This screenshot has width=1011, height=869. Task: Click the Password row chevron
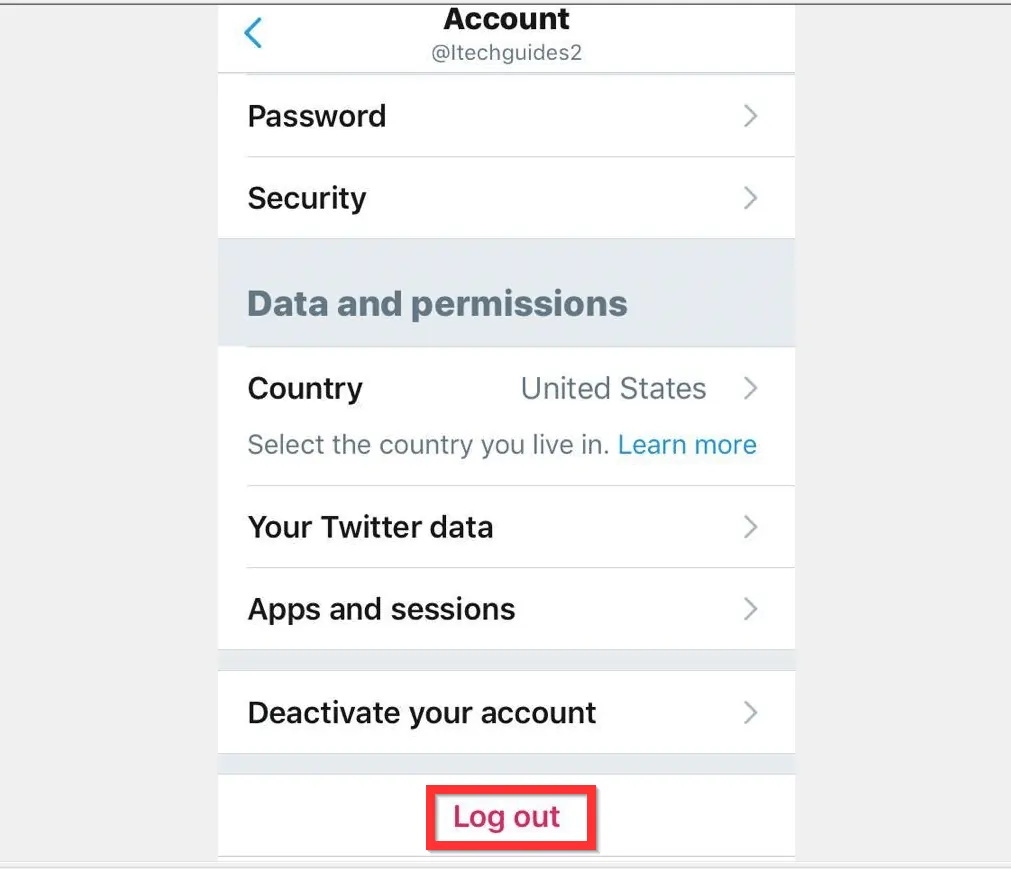tap(751, 116)
